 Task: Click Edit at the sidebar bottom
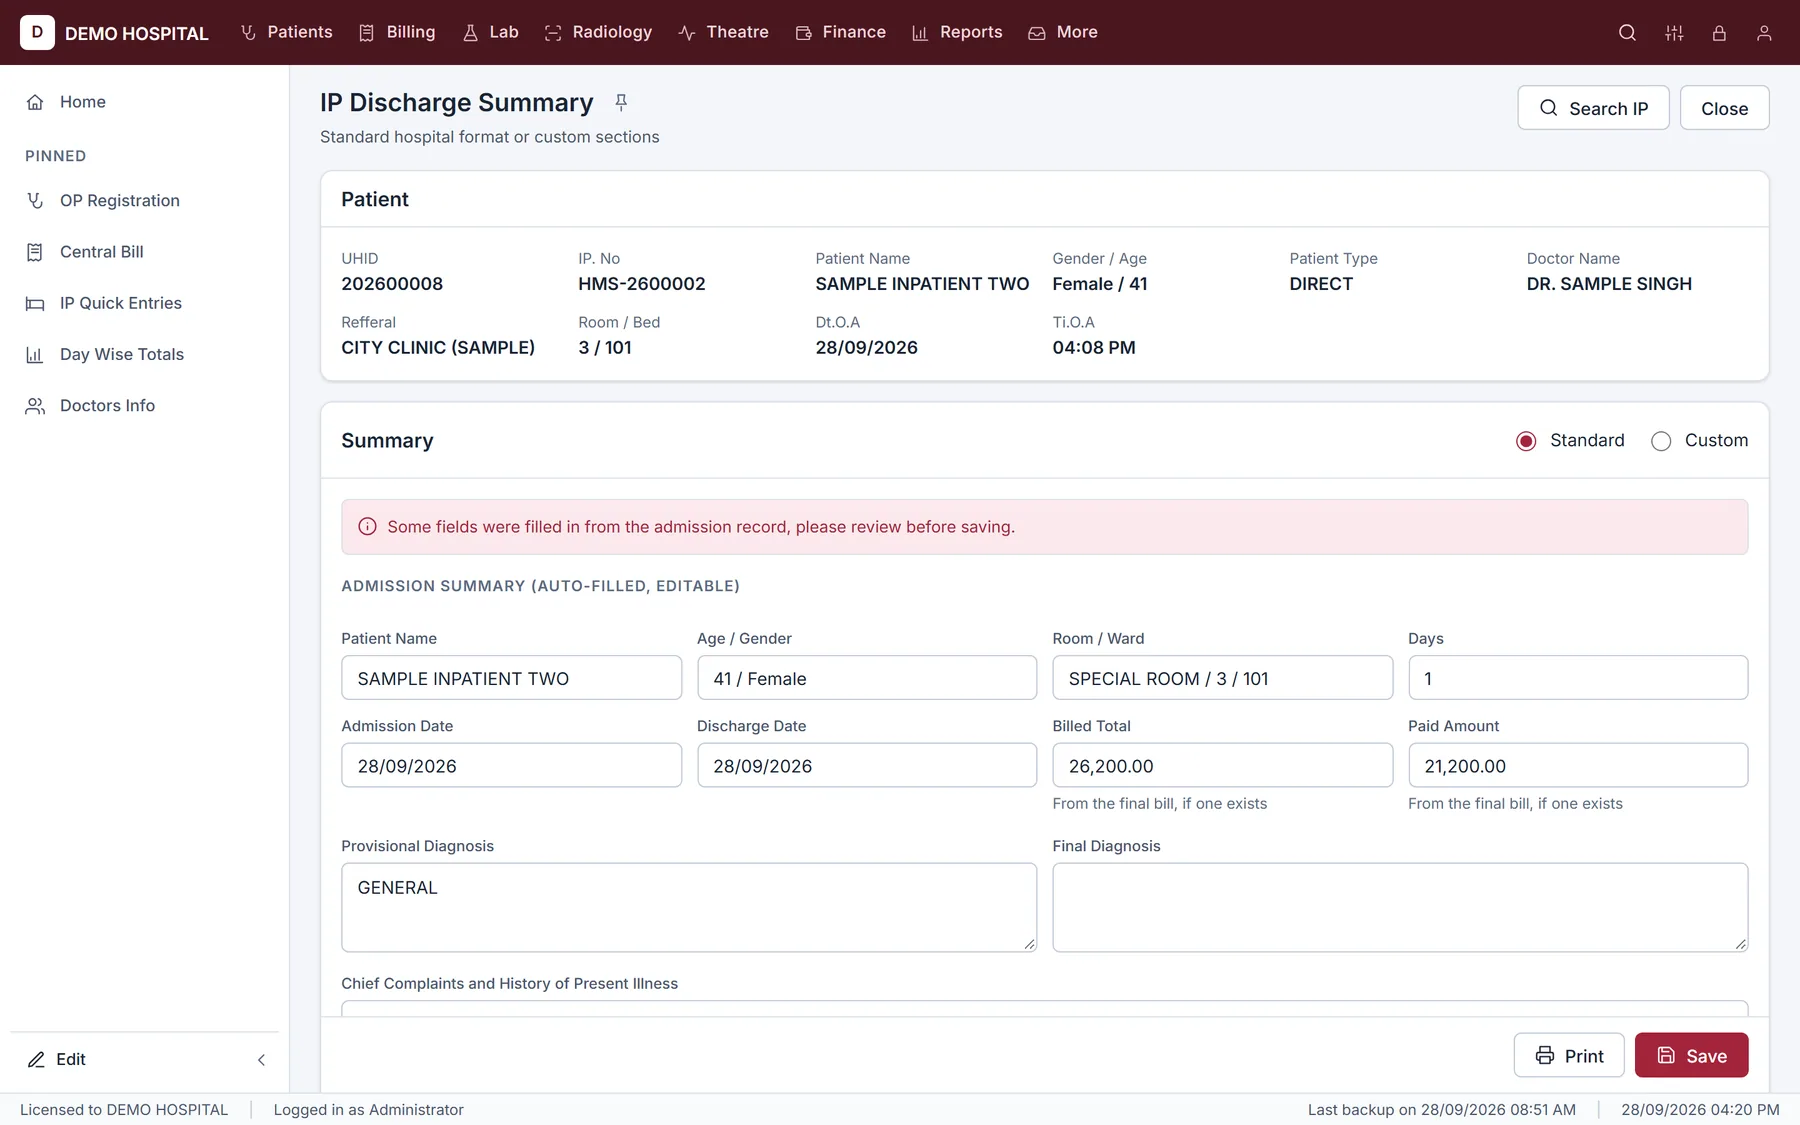pos(57,1059)
